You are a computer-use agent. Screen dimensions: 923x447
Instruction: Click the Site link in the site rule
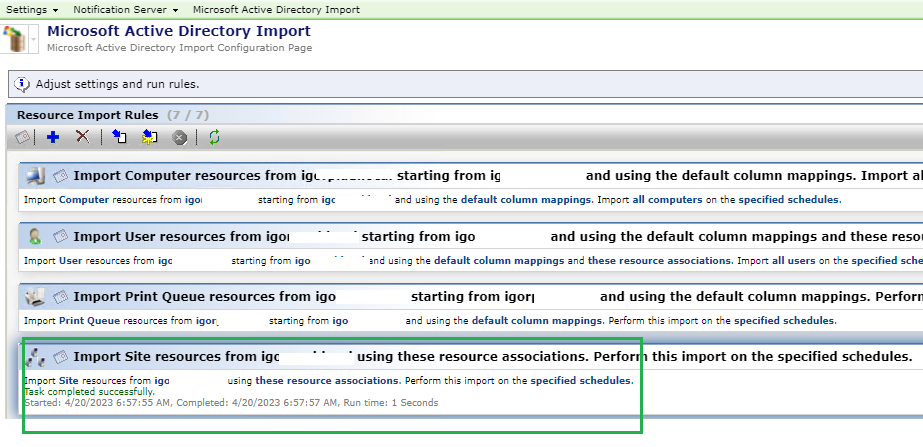(x=69, y=380)
